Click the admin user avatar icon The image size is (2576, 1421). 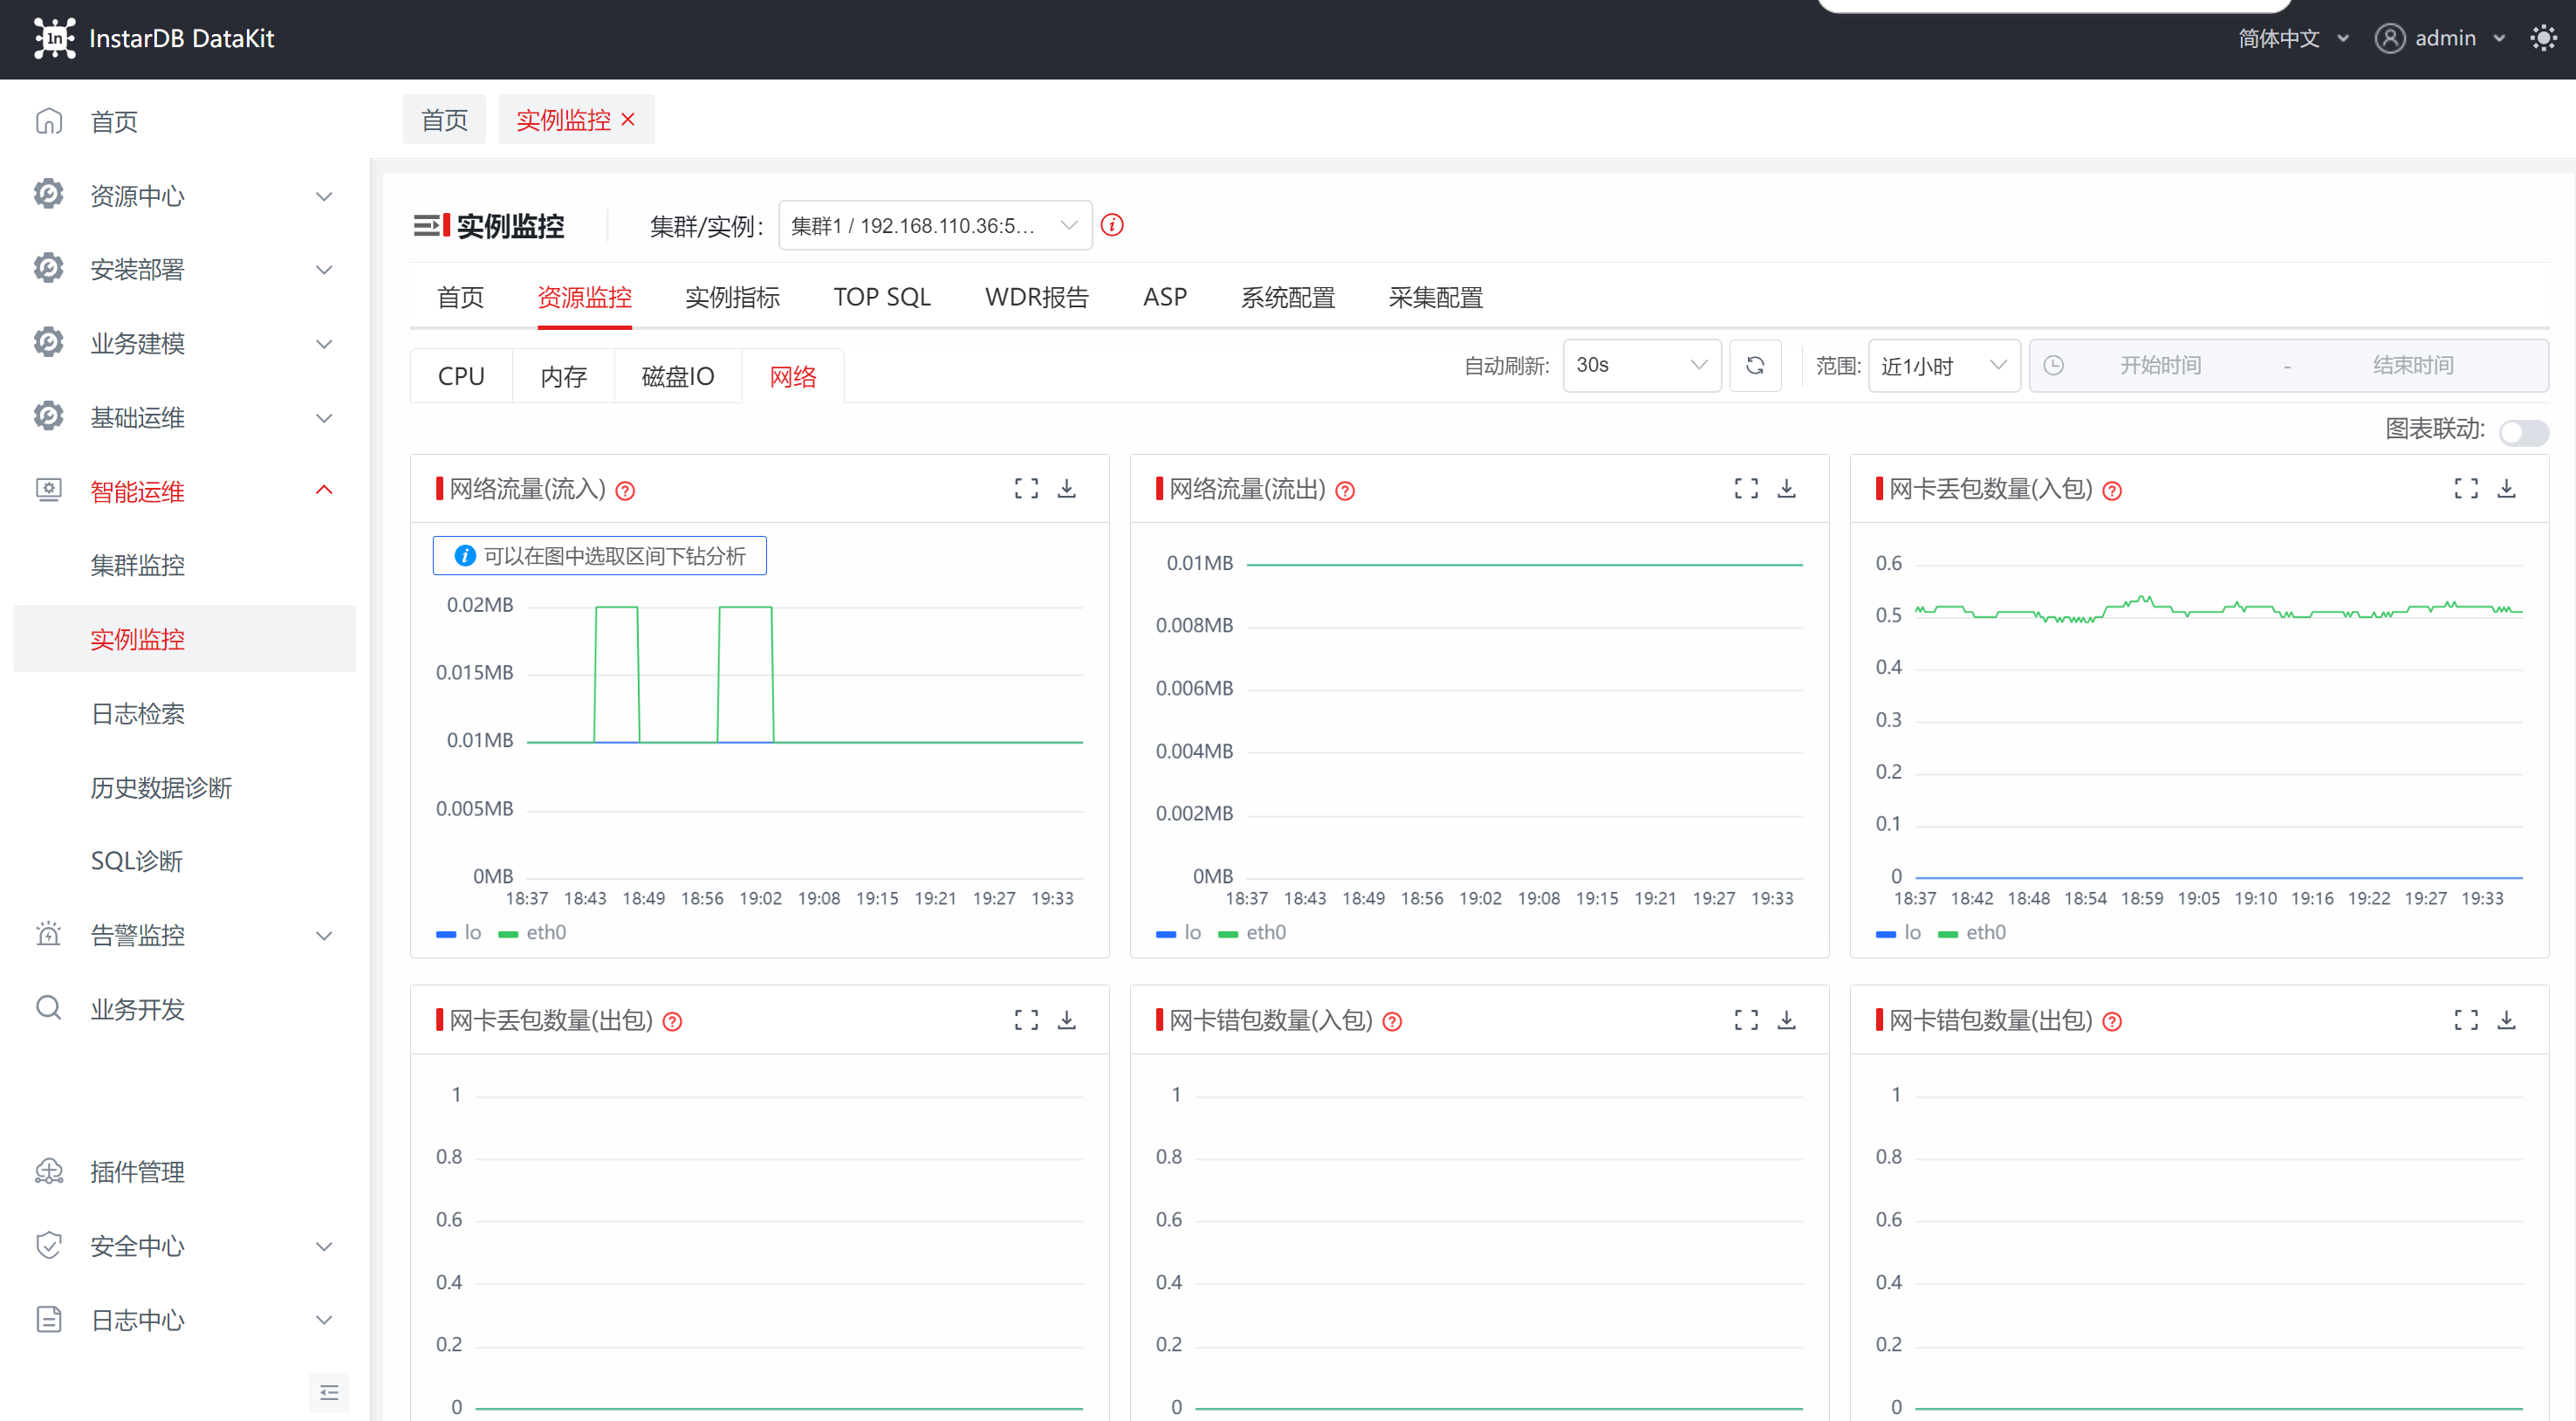pos(2389,38)
